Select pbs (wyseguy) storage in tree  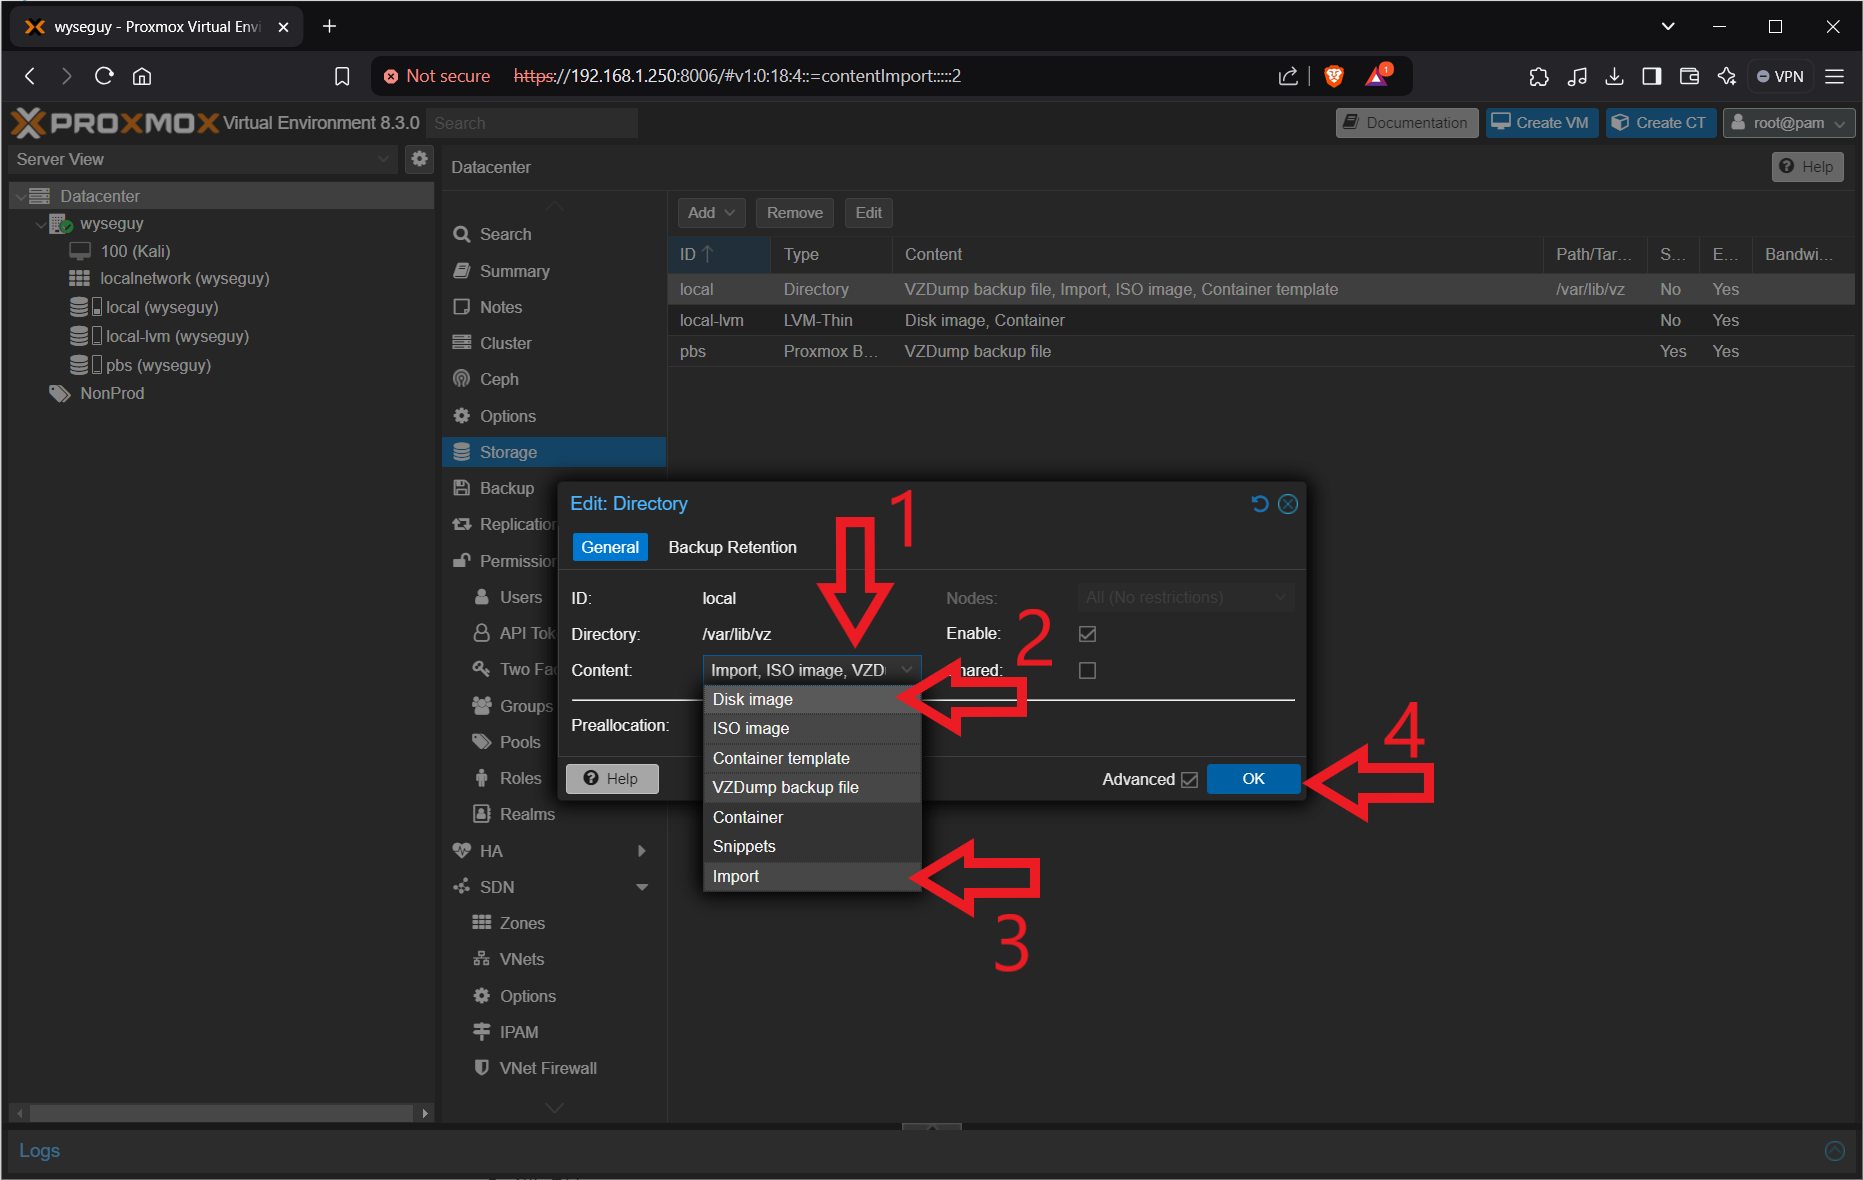[158, 365]
